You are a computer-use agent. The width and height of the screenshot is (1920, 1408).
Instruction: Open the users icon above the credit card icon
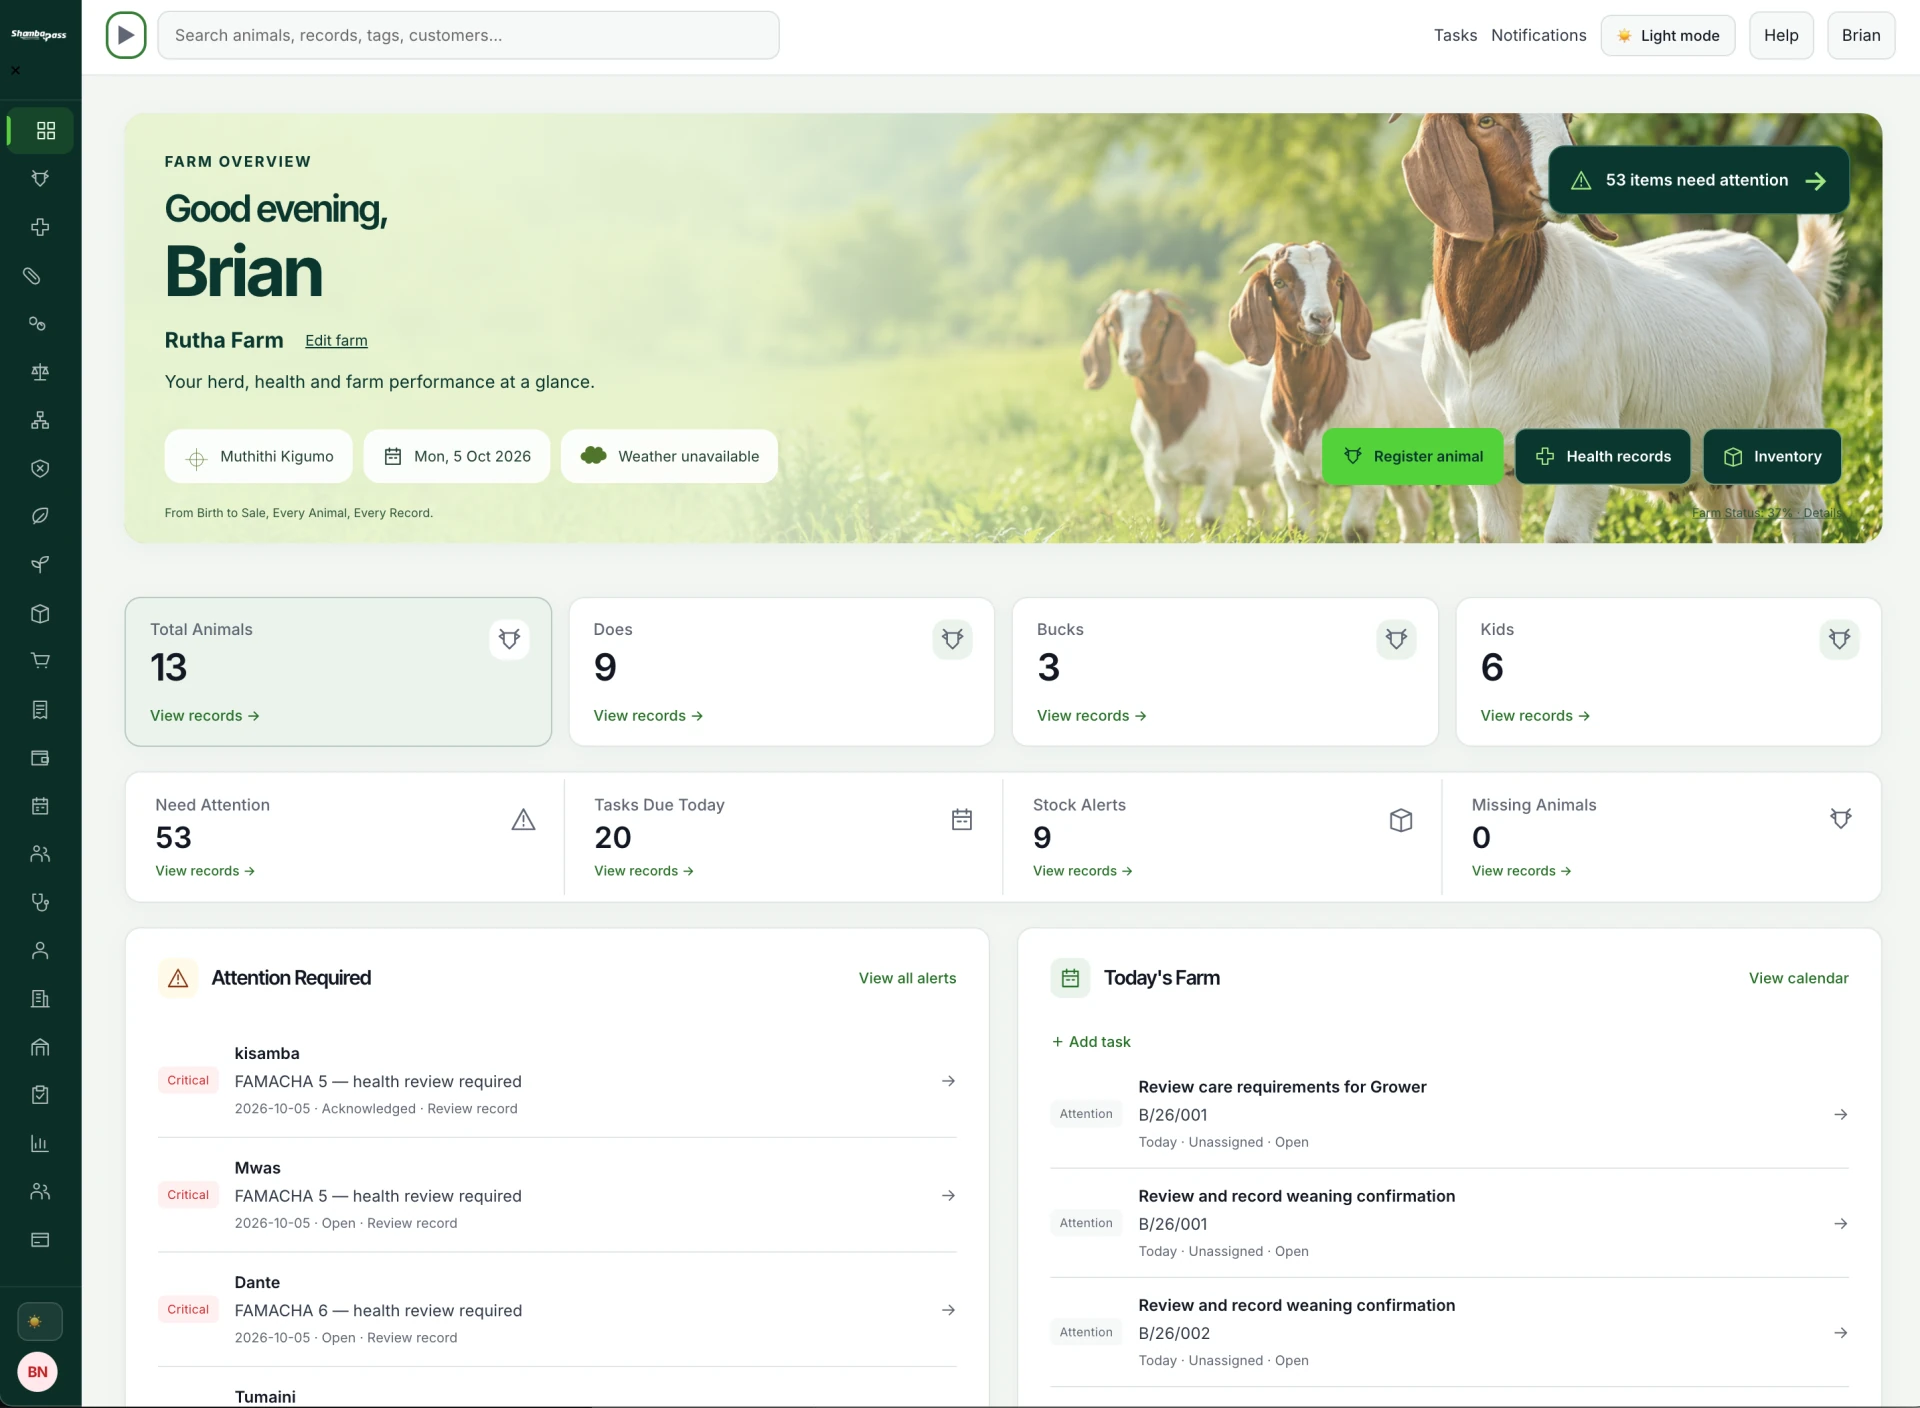40,1191
